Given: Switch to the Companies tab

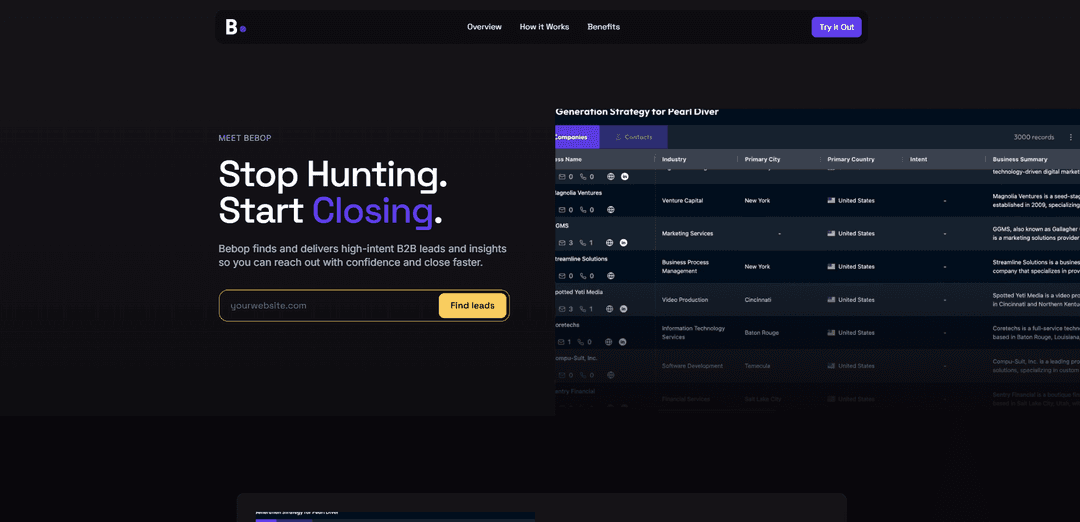Looking at the screenshot, I should point(577,137).
